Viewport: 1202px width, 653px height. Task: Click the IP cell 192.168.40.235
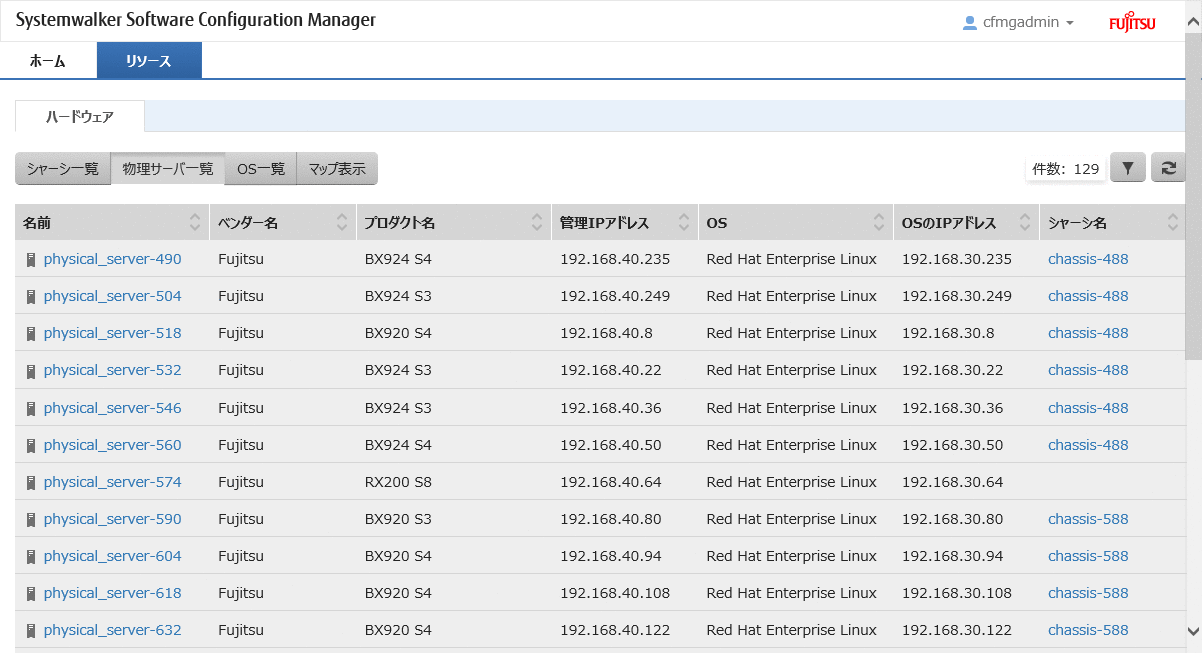coord(615,259)
